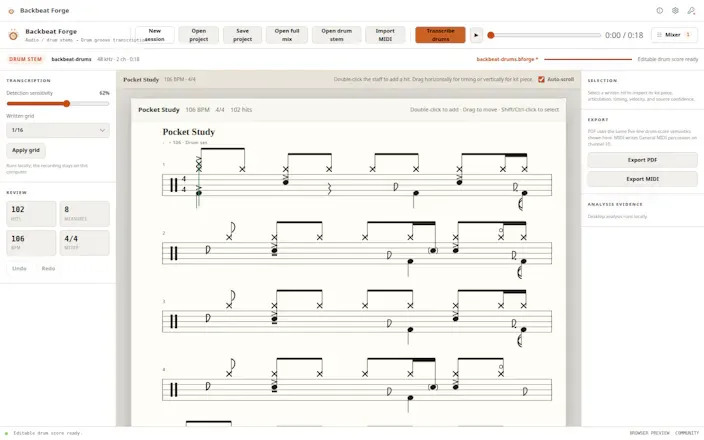Click the chevron arrow of Written grid

tap(102, 130)
